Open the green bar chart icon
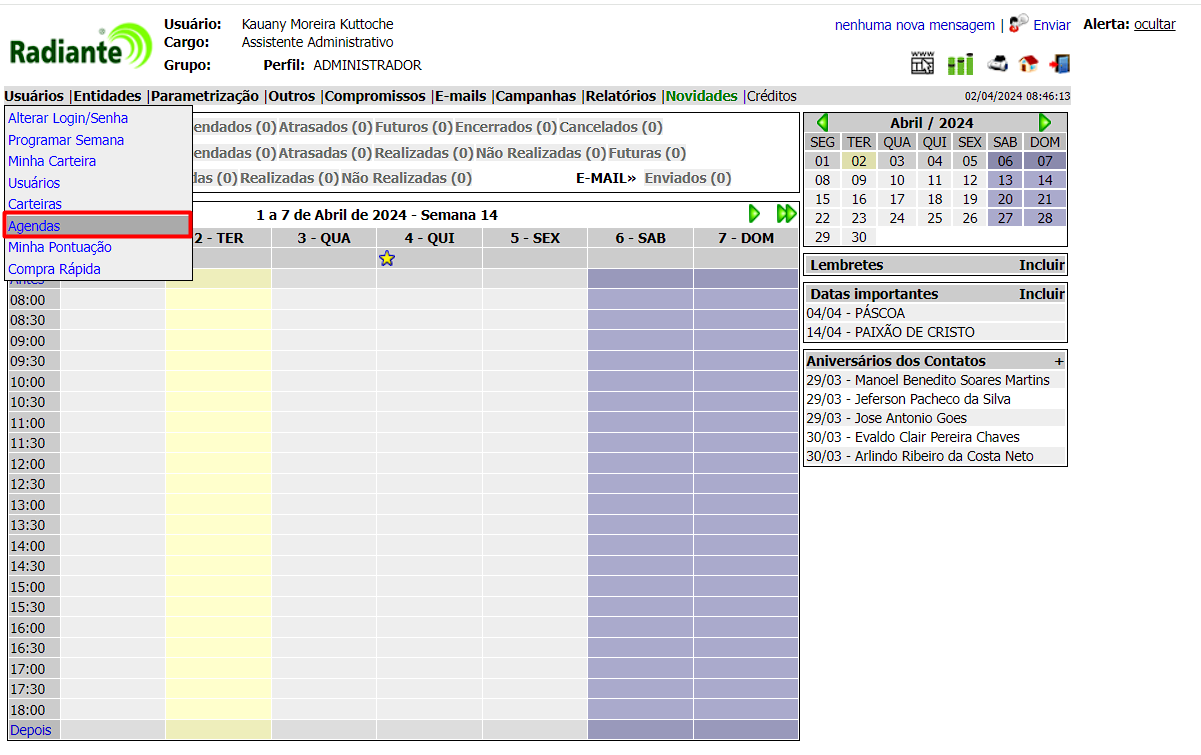The image size is (1201, 755). (x=960, y=64)
